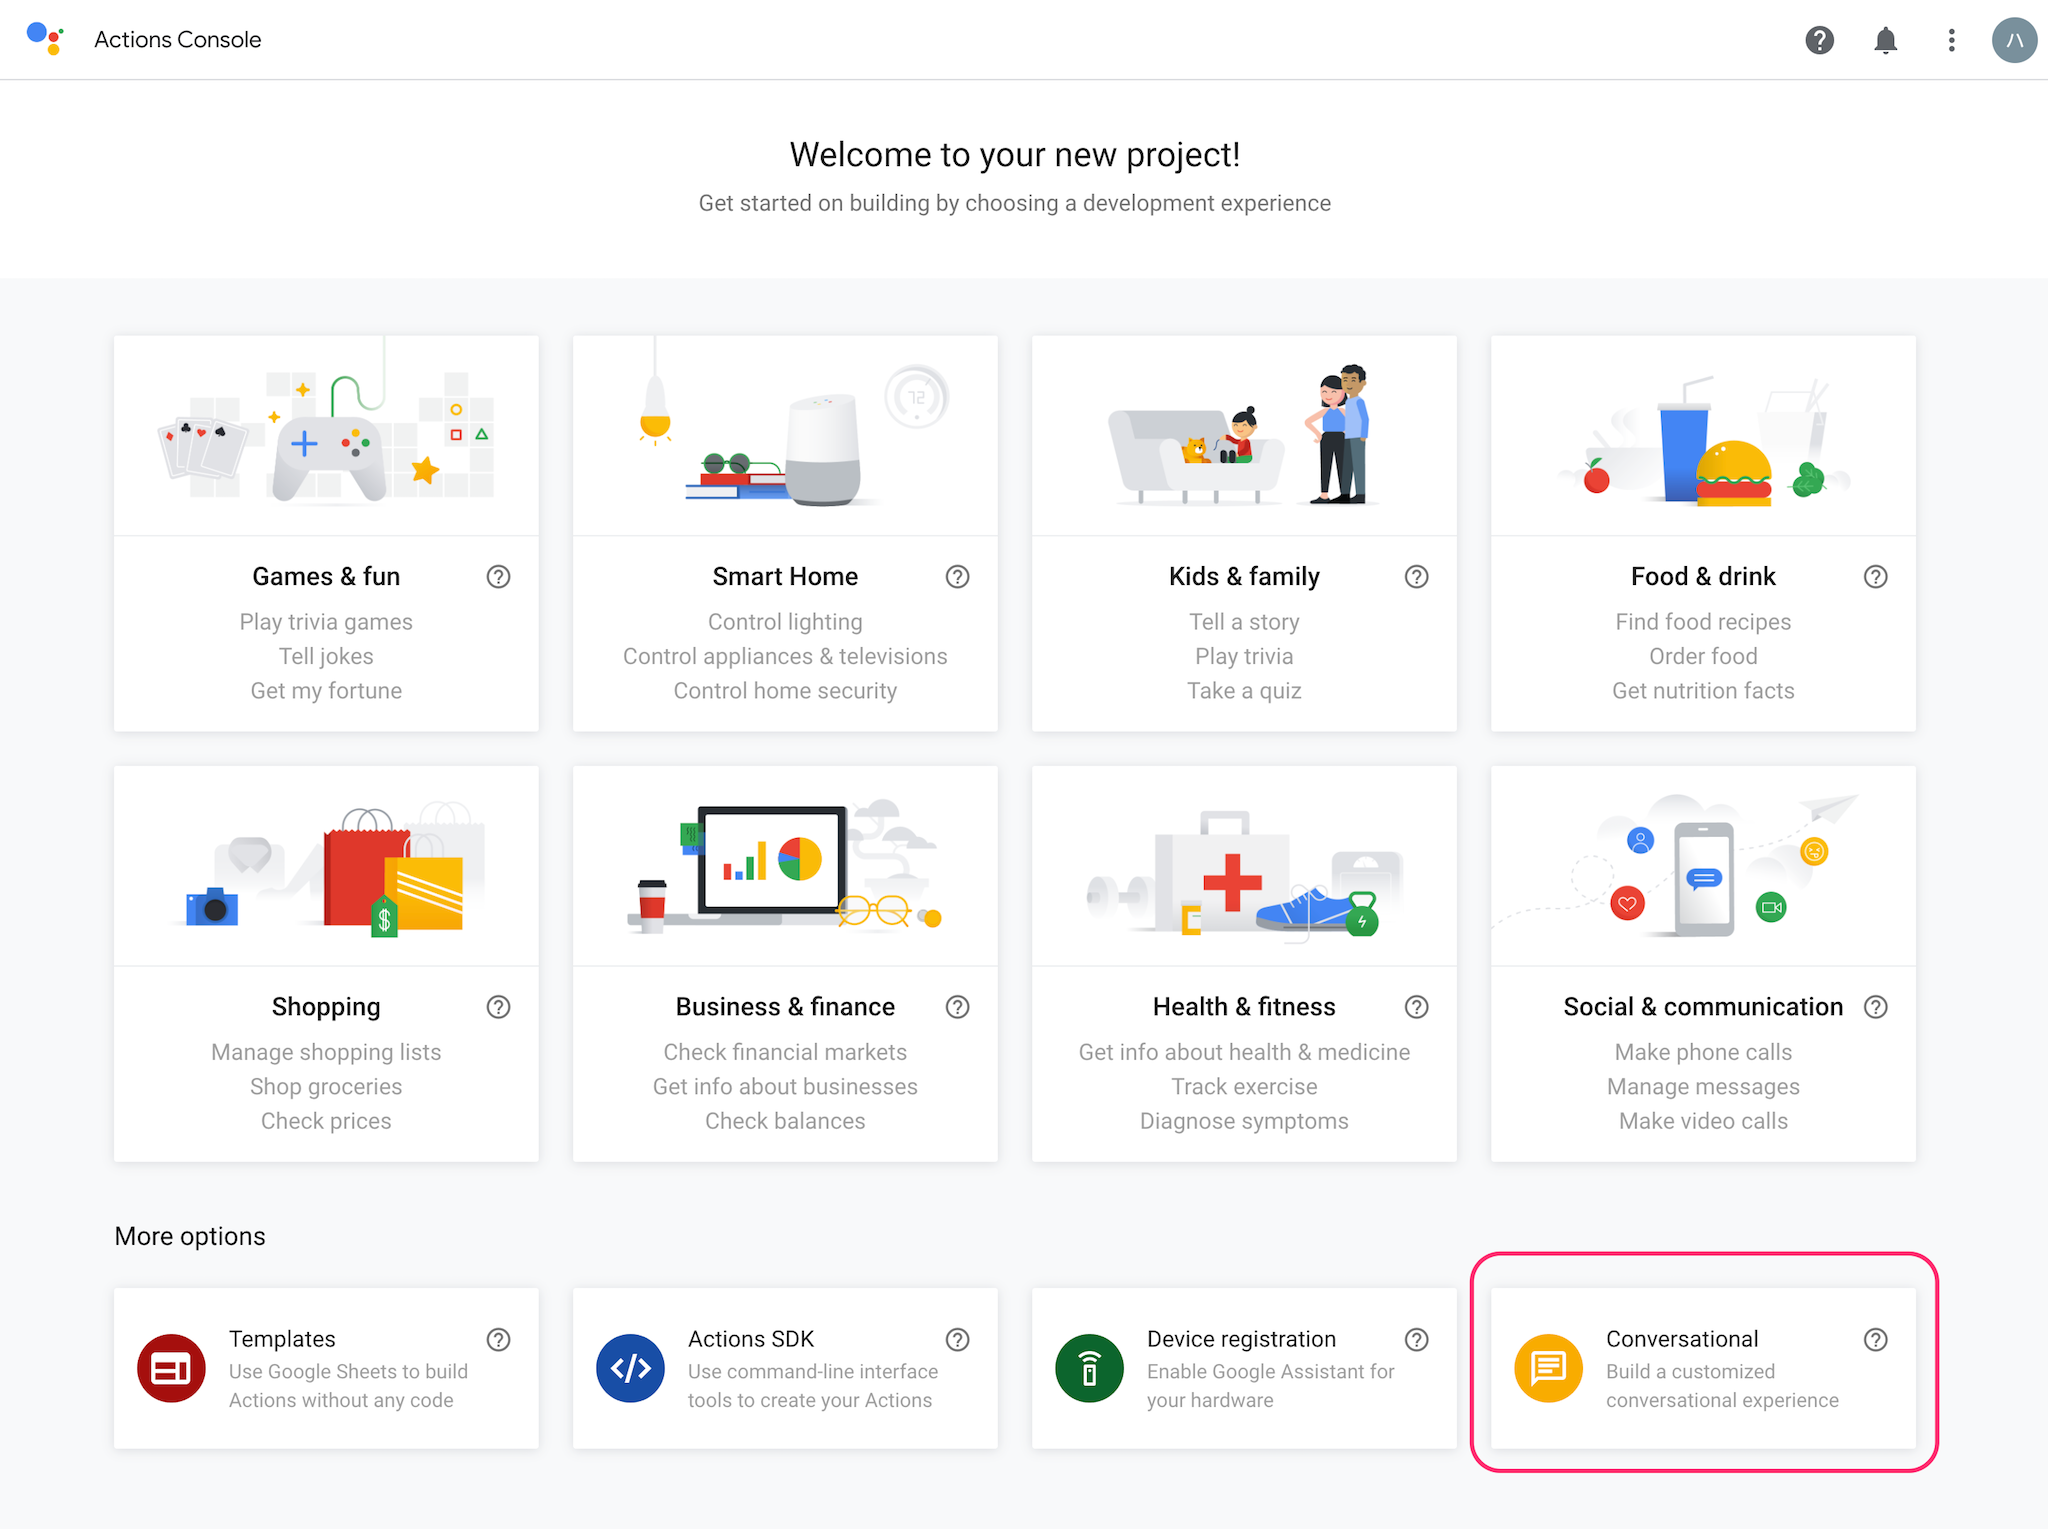Select the Business & finance title
Screen dimensions: 2048x1529
[785, 1007]
